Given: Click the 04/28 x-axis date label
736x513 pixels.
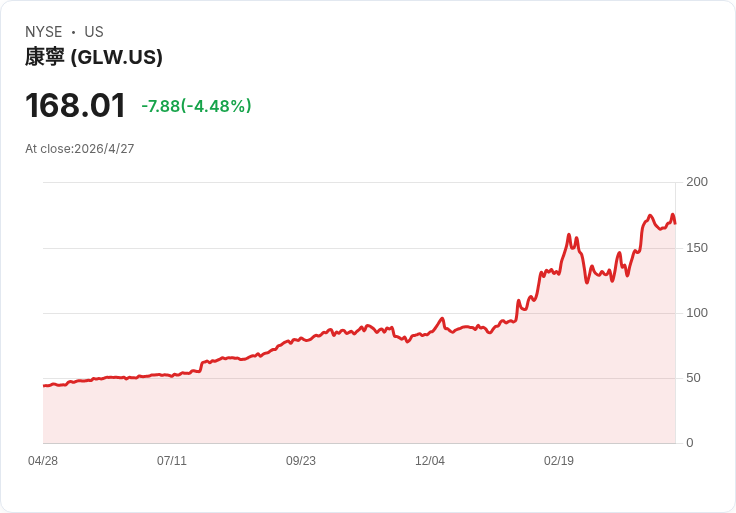Looking at the screenshot, I should click(43, 461).
